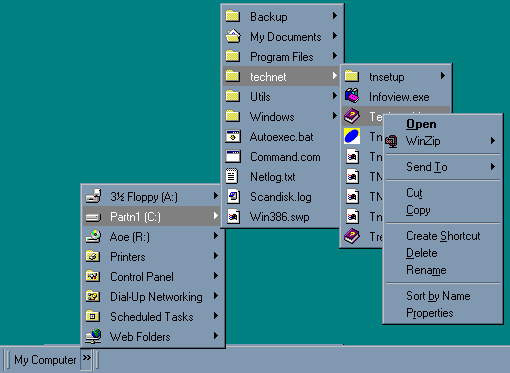Expand the tnsetup folder submenu arrow
This screenshot has width=510, height=373.
443,76
